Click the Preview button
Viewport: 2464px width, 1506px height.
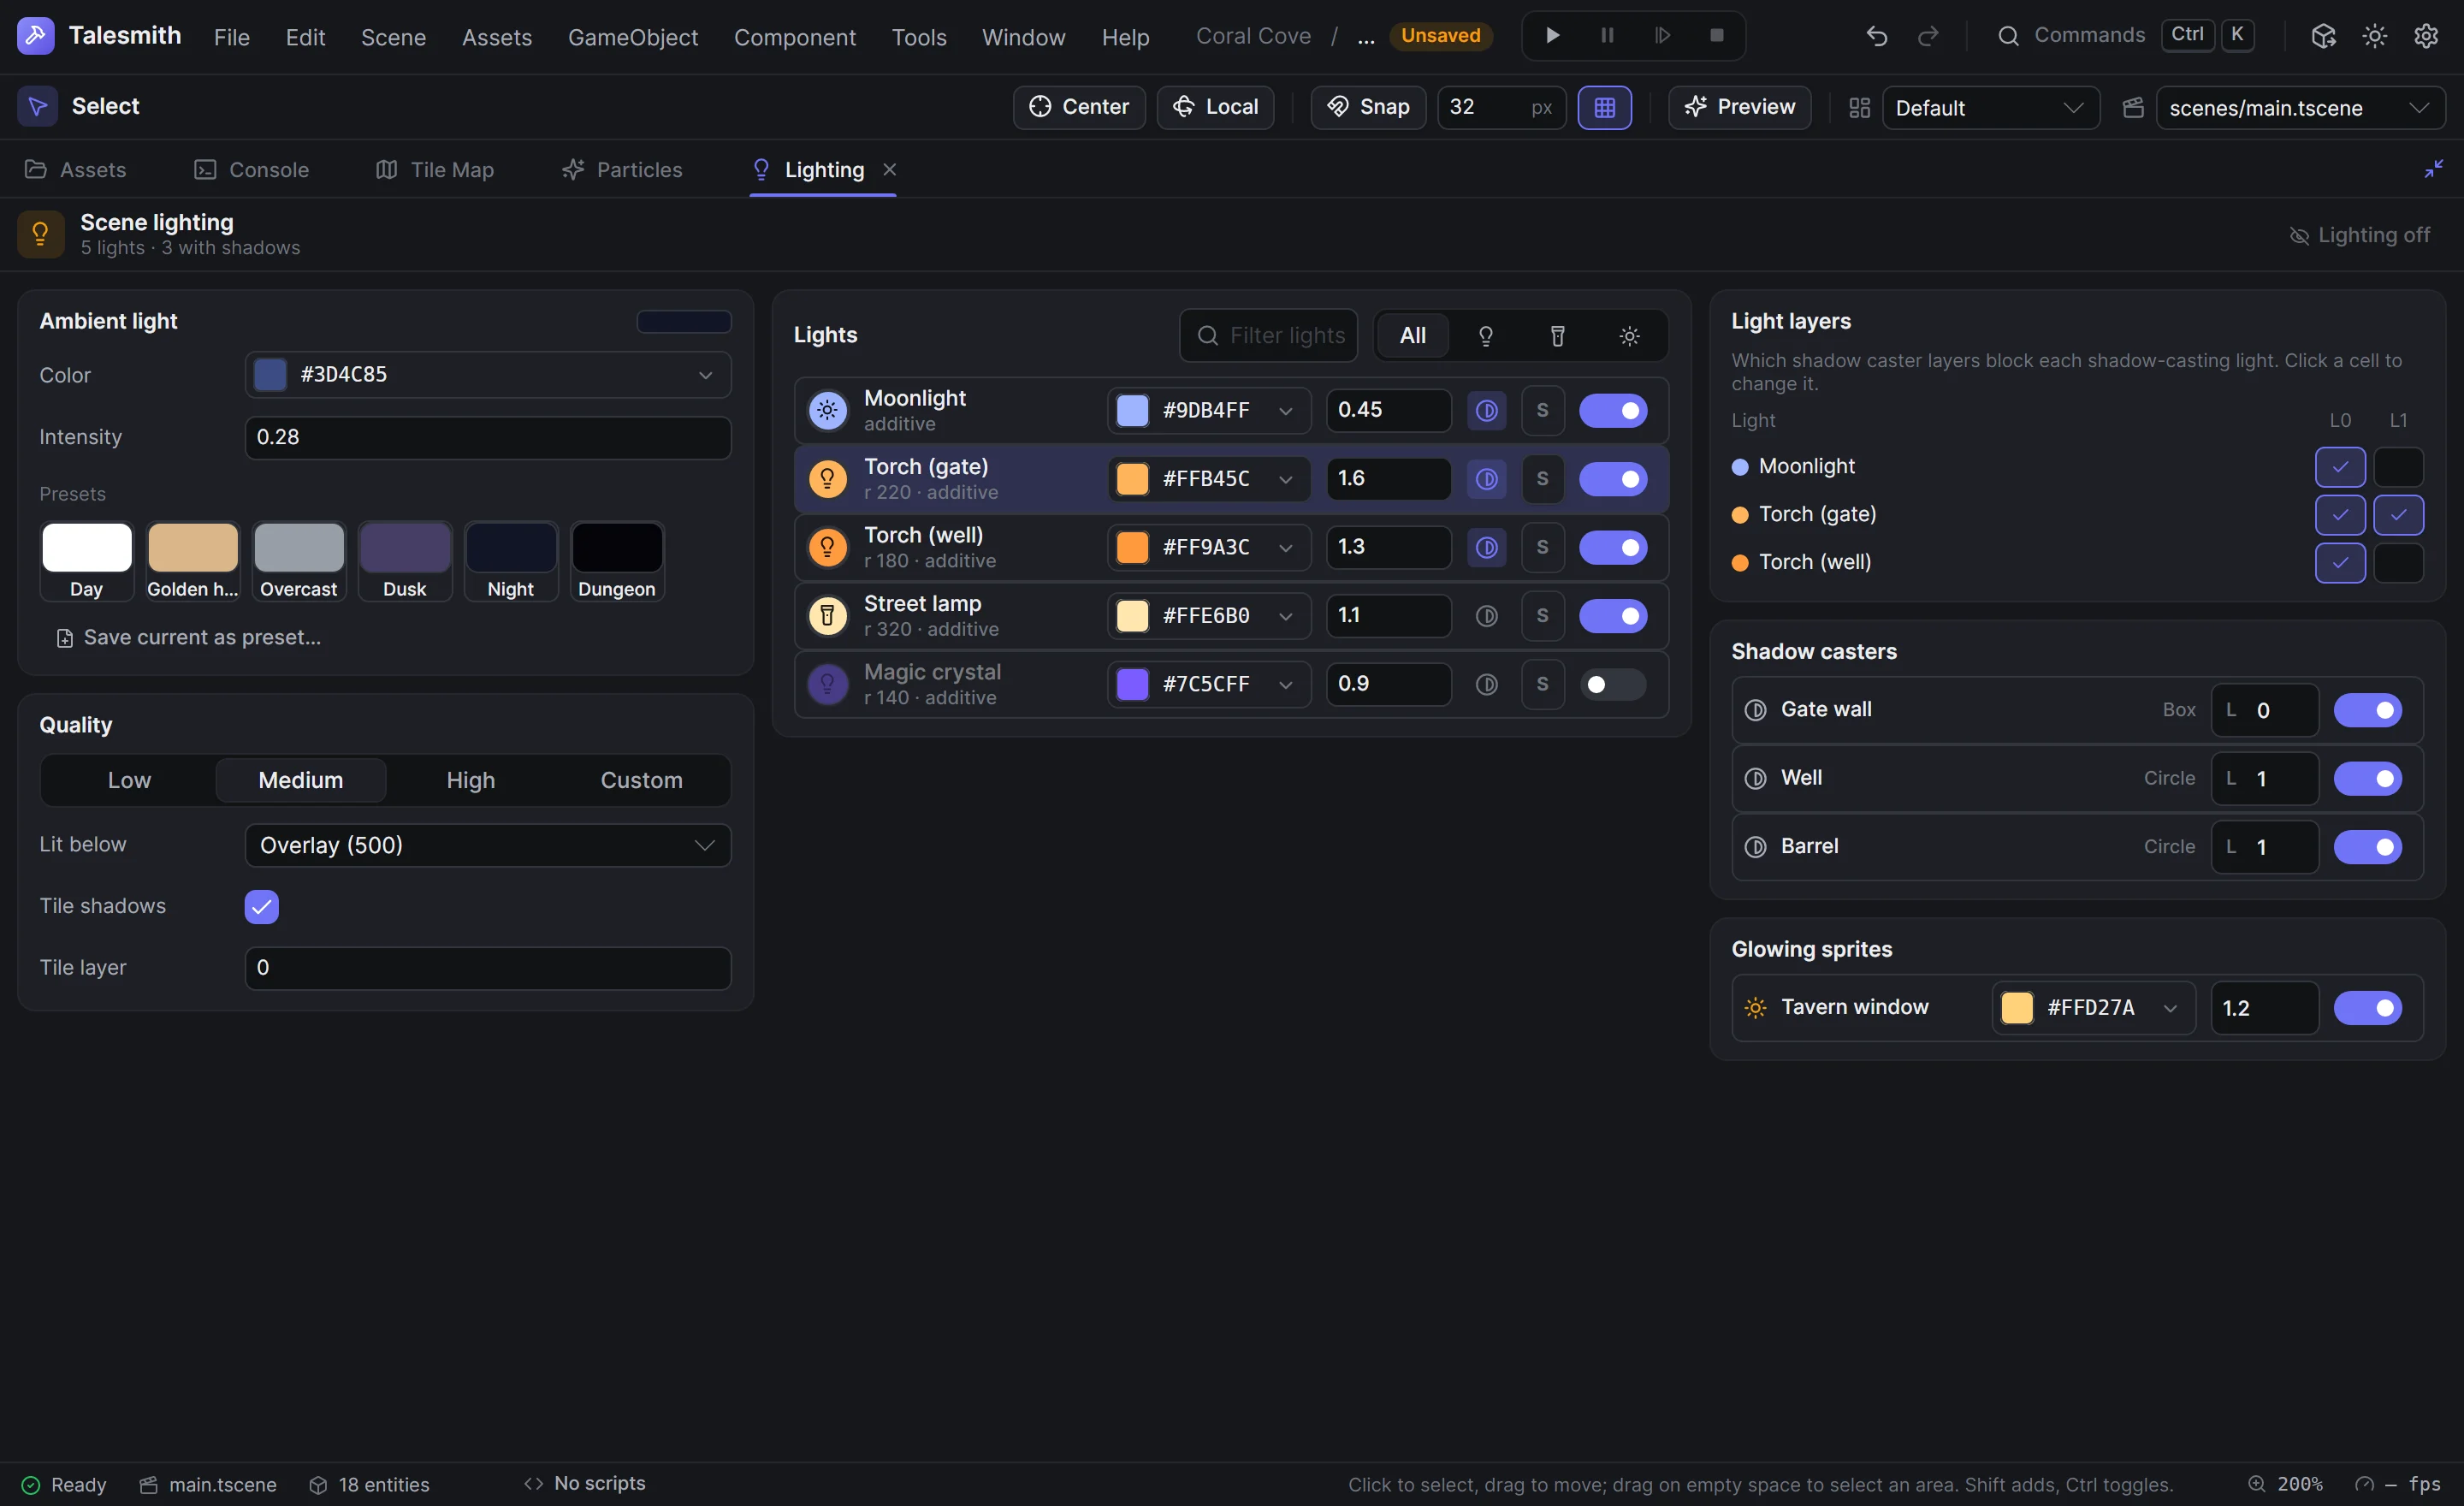pos(1739,107)
